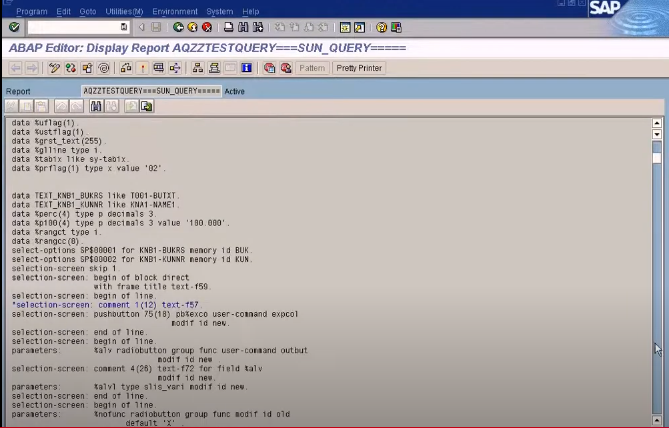Click the Create Shortcut icon
The width and height of the screenshot is (669, 428).
(x=359, y=27)
